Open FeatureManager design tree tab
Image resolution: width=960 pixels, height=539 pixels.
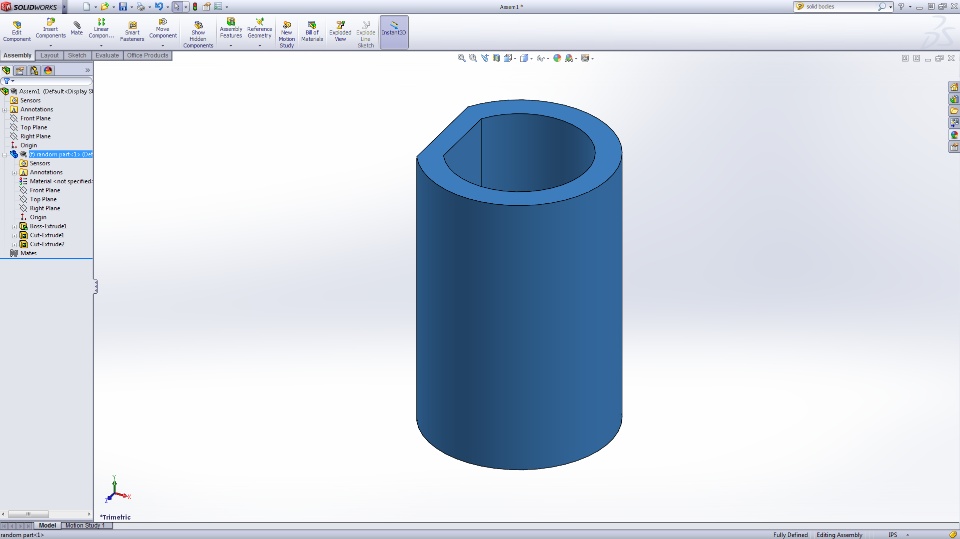point(6,70)
